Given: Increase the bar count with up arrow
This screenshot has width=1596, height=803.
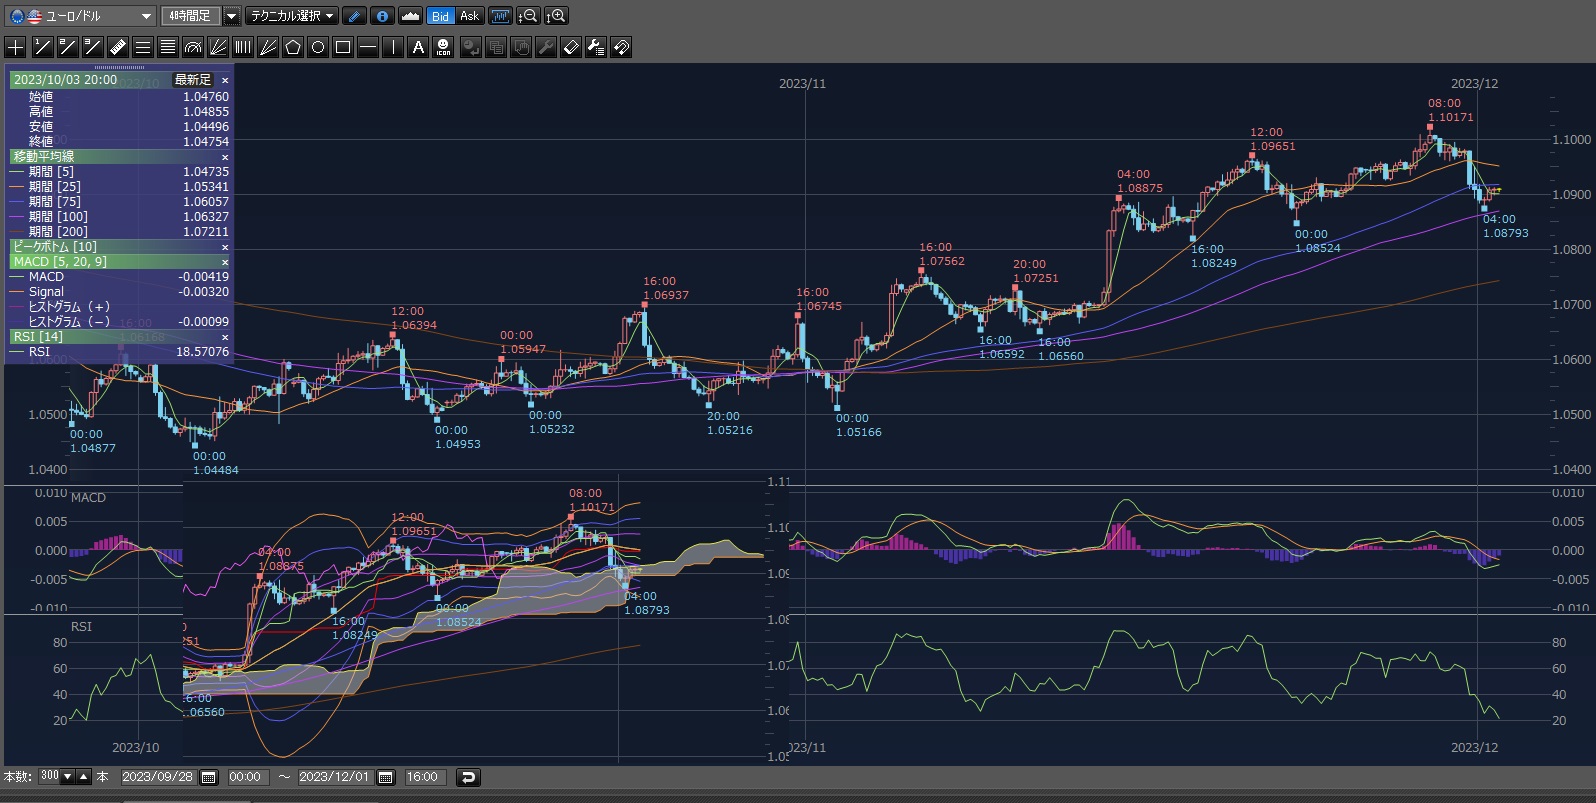Looking at the screenshot, I should pos(84,777).
